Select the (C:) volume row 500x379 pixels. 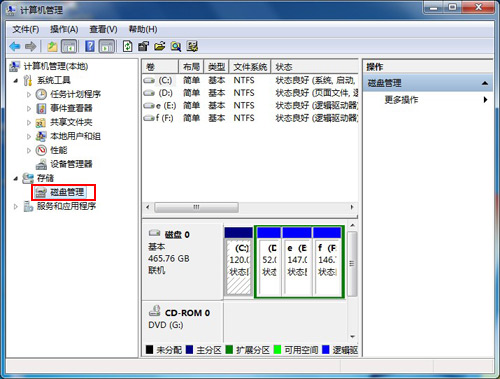250,80
